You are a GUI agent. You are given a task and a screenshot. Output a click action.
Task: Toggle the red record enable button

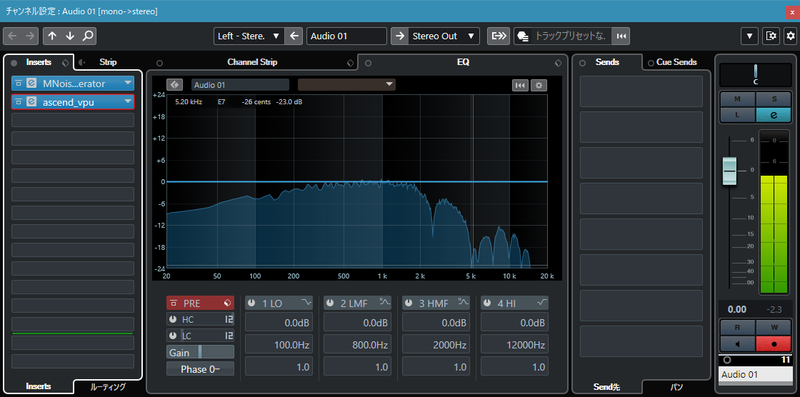pyautogui.click(x=773, y=344)
